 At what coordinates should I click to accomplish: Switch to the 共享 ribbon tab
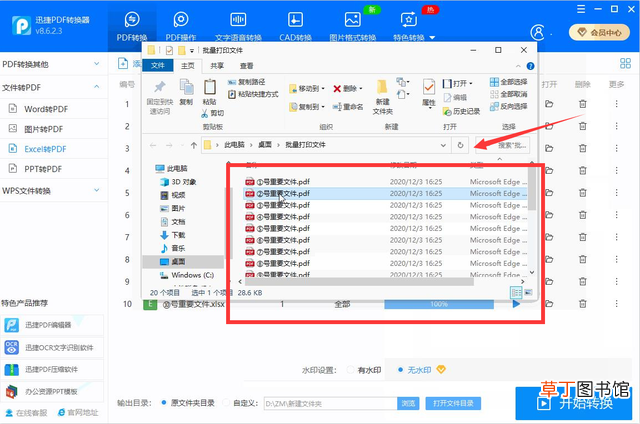[x=217, y=65]
